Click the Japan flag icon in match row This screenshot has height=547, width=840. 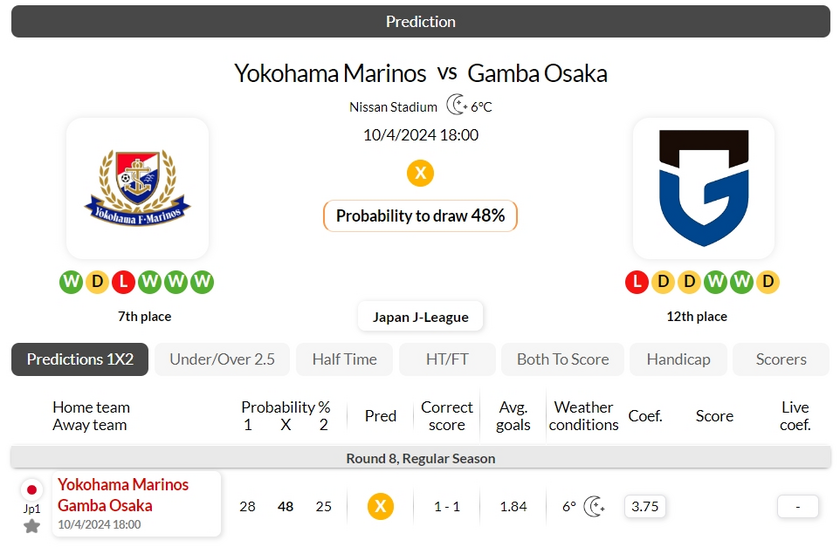pyautogui.click(x=32, y=489)
